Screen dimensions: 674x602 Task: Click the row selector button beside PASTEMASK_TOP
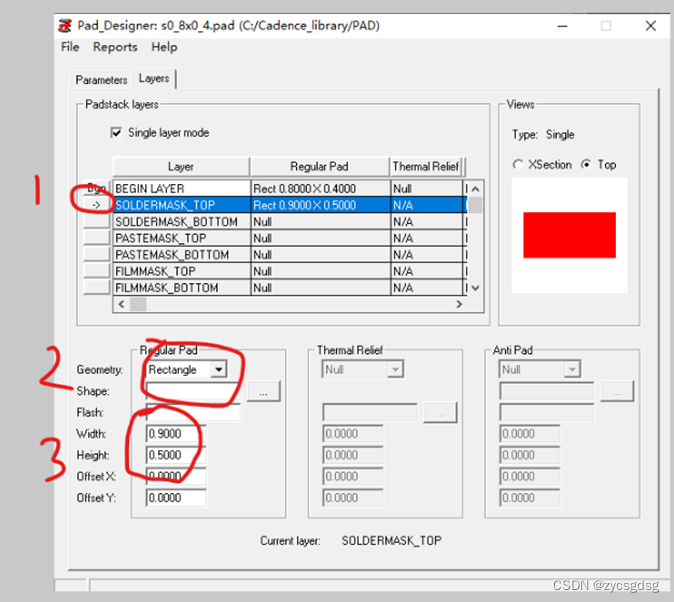tap(97, 239)
